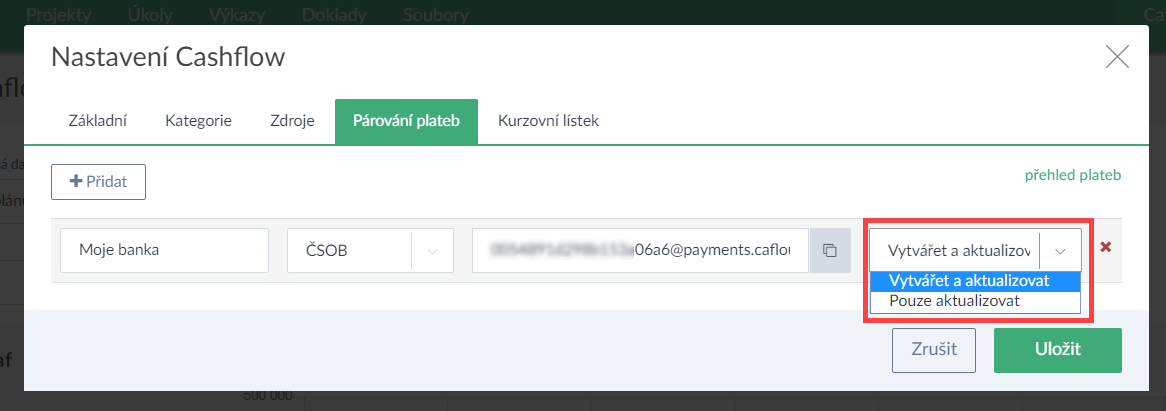
Task: Select the Párování plateb tab
Action: coord(406,121)
